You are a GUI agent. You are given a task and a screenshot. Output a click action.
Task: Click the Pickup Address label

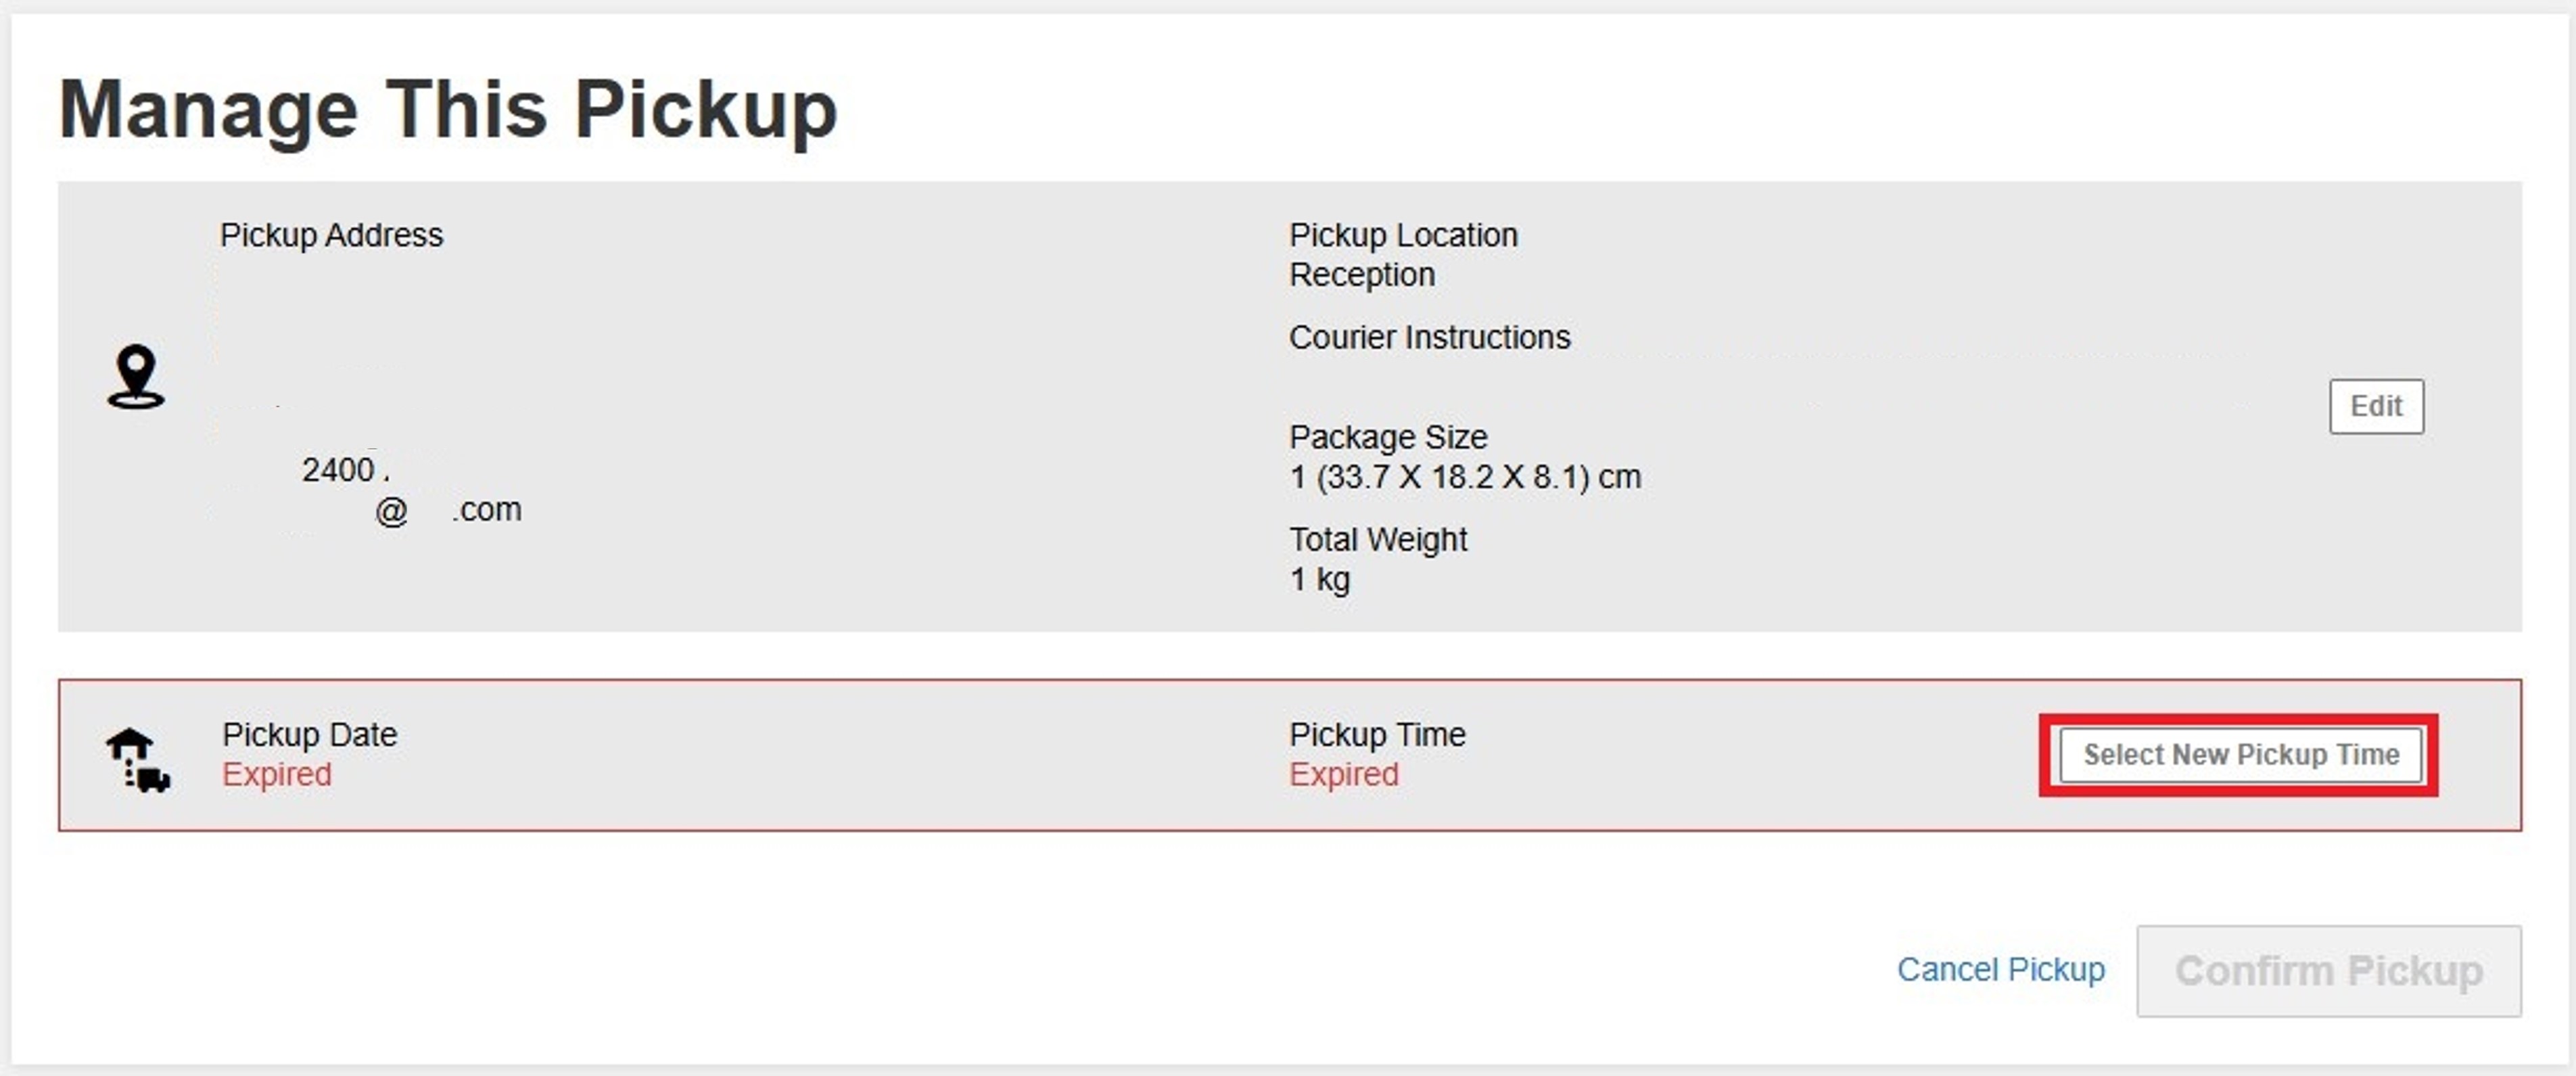[331, 235]
